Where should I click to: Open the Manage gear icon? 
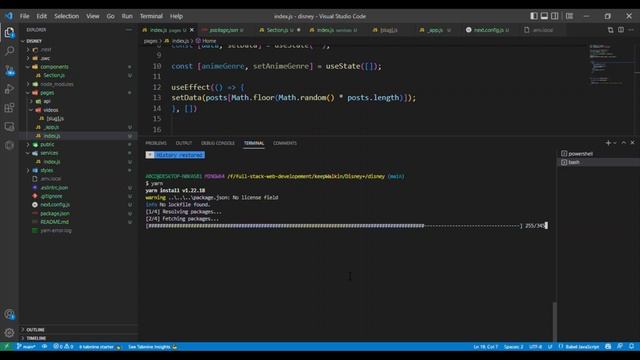pos(9,333)
